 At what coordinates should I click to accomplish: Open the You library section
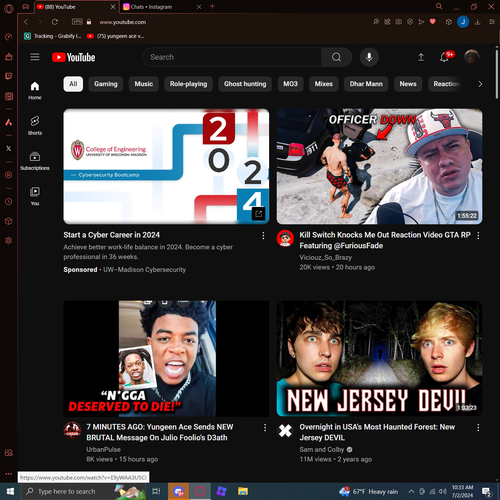(x=35, y=196)
